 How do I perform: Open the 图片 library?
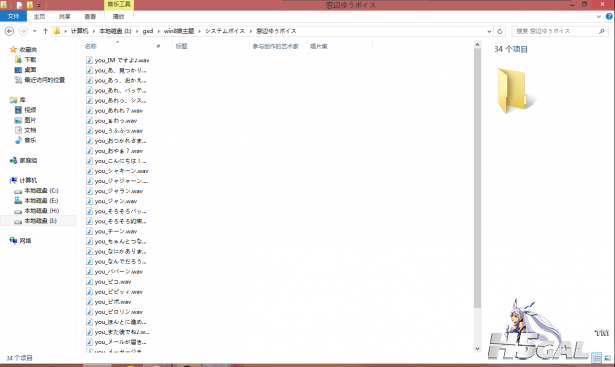(x=30, y=120)
